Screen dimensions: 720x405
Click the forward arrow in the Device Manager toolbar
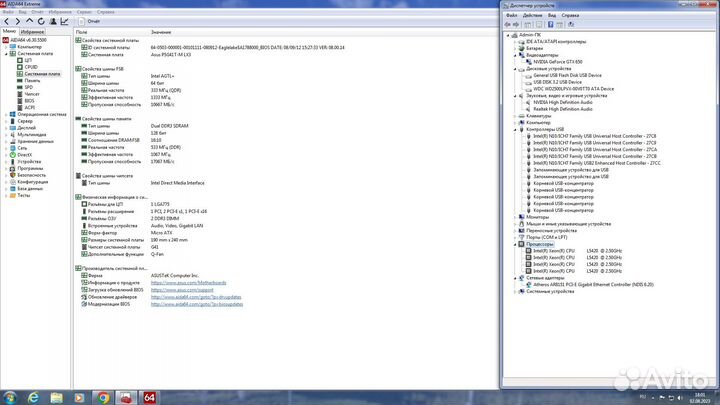(516, 24)
